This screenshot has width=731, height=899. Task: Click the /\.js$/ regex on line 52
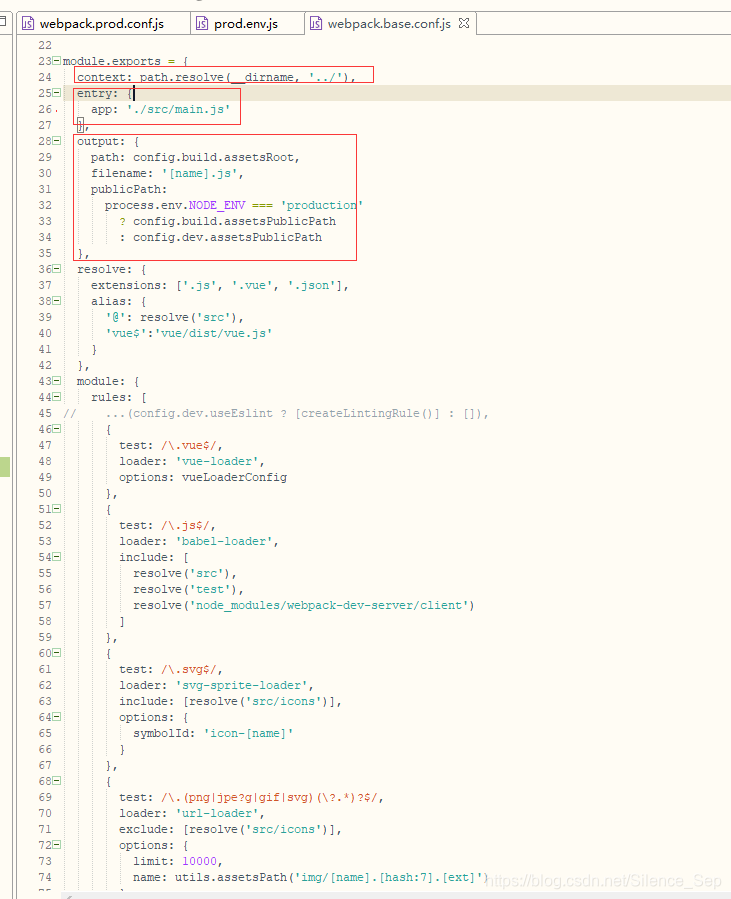tap(185, 525)
